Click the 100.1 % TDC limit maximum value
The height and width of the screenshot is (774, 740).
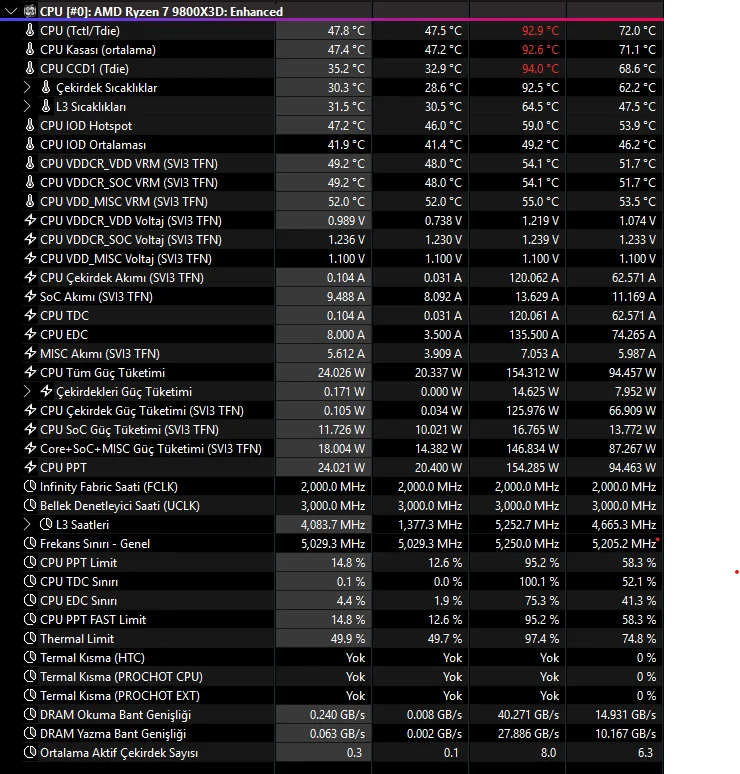539,581
